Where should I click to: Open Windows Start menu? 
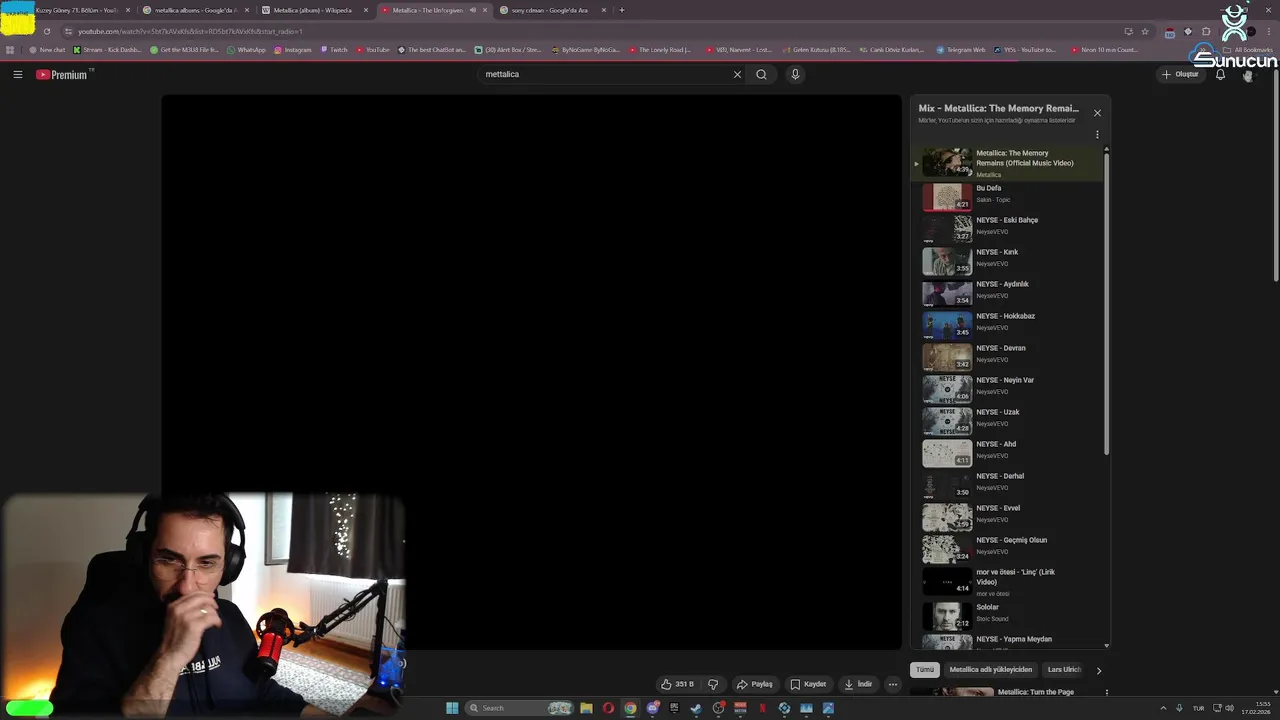click(452, 708)
